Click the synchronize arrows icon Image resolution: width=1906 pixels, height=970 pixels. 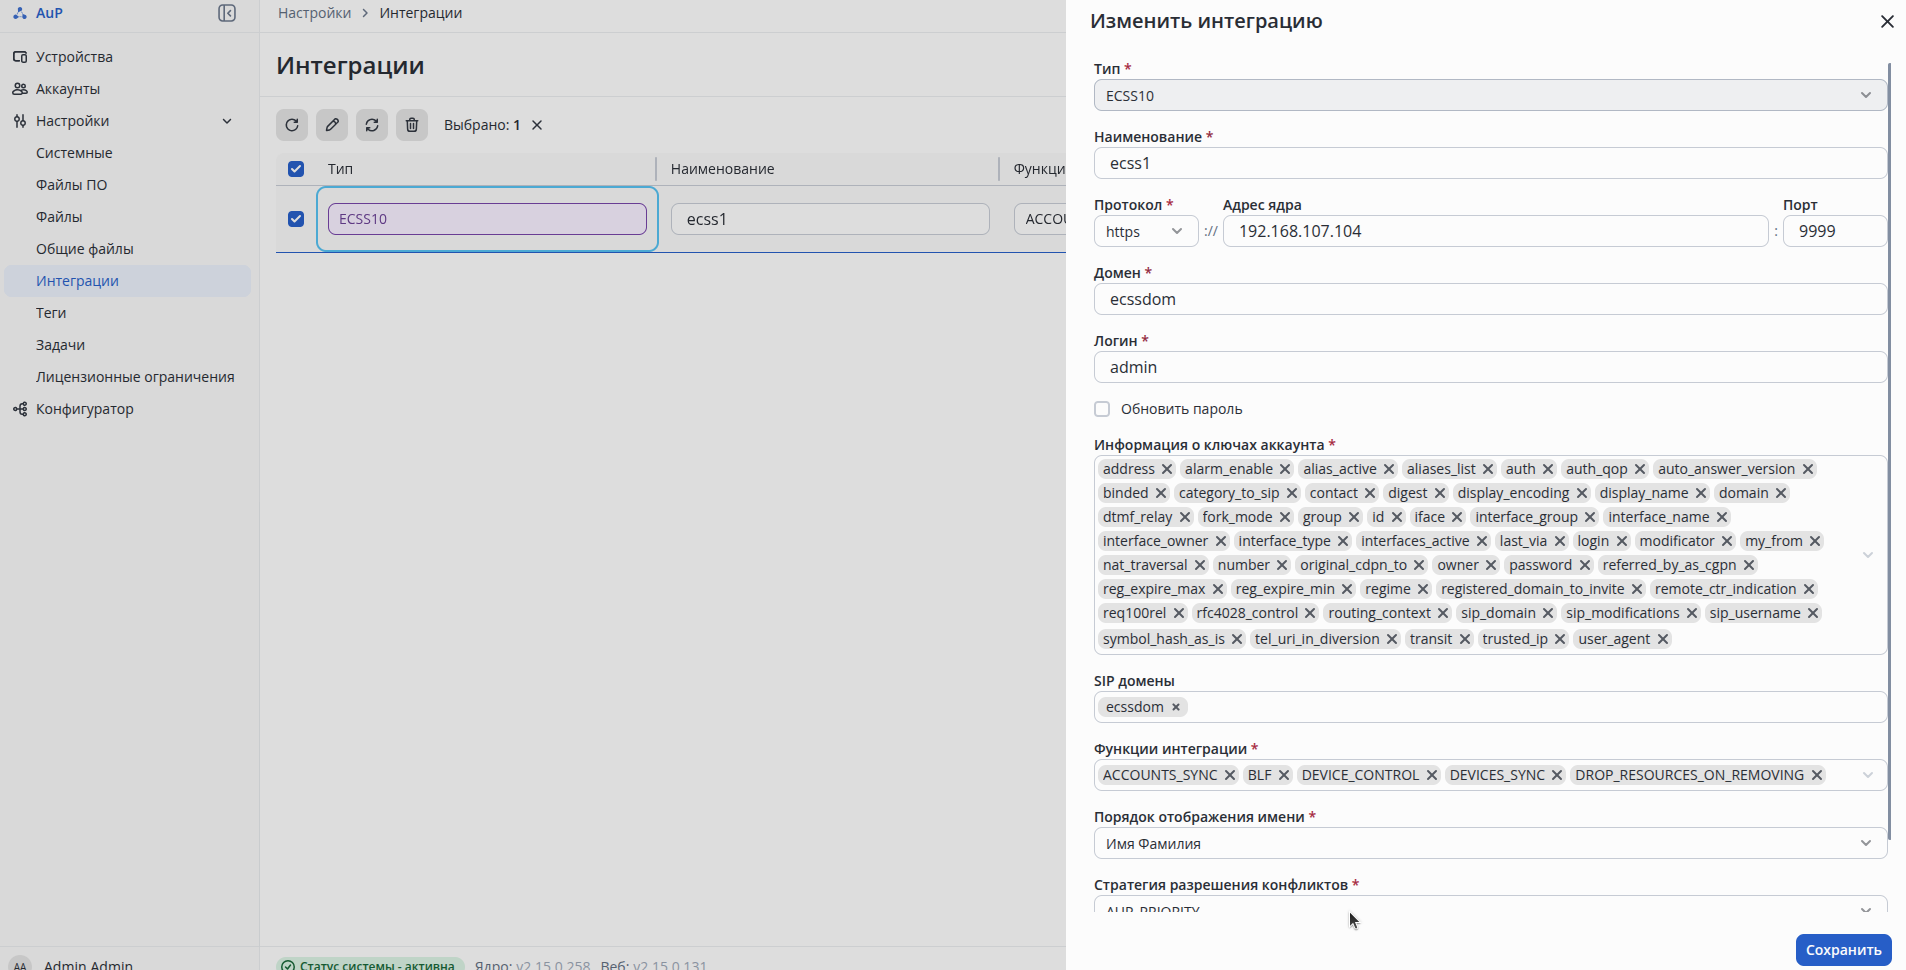372,125
